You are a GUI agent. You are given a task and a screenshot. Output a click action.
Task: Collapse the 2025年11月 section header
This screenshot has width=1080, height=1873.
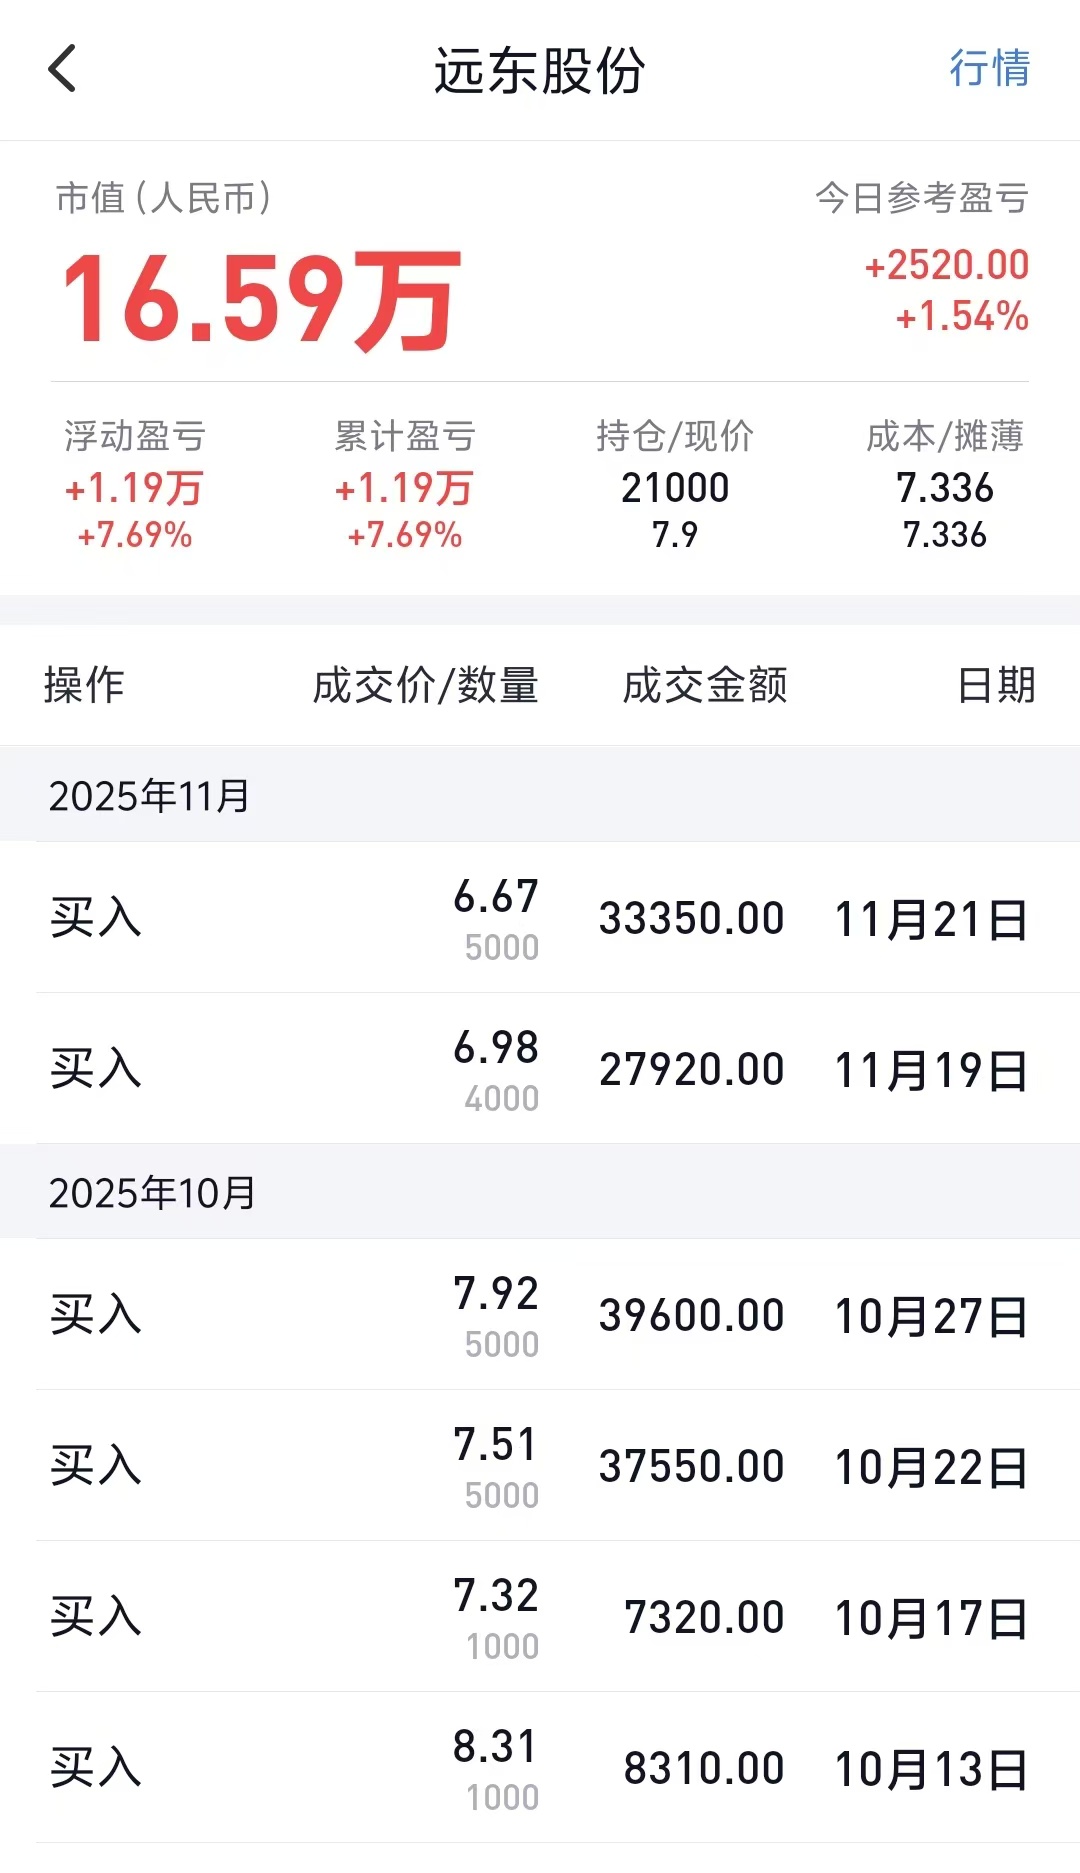click(540, 795)
